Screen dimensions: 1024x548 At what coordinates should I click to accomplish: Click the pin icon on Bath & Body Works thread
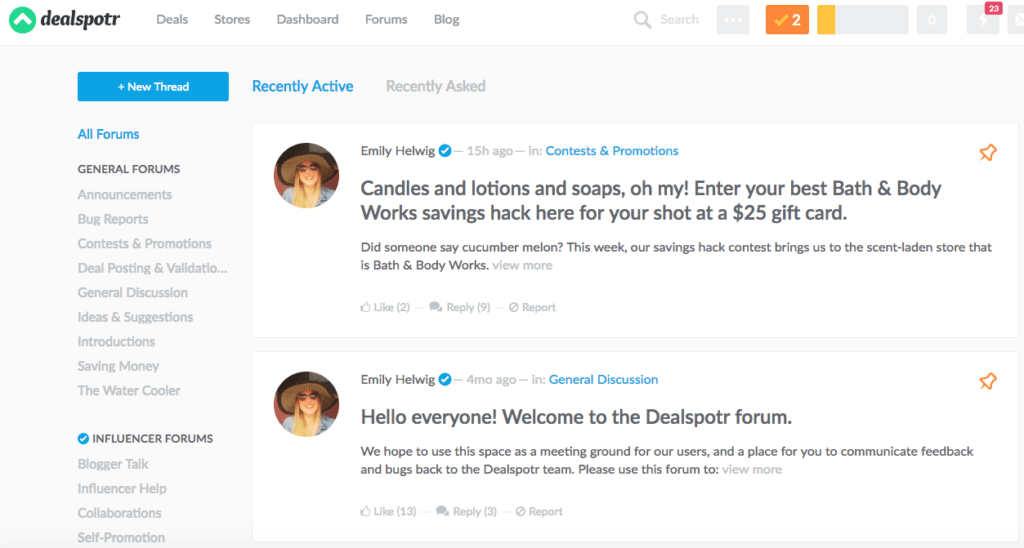click(x=987, y=153)
